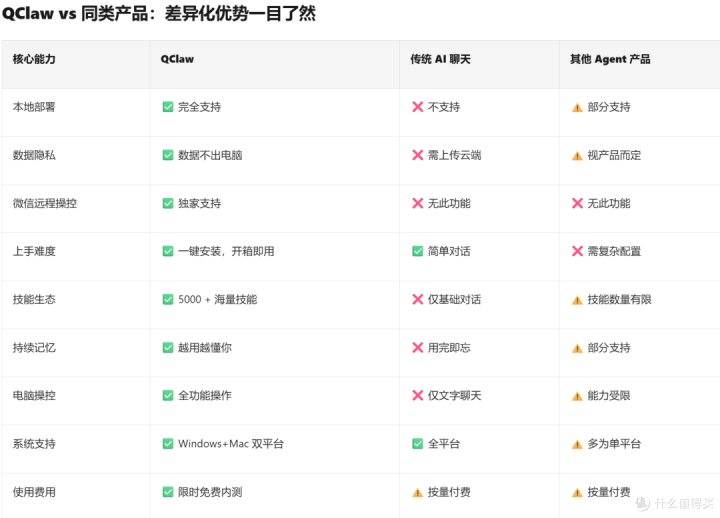The image size is (720, 518).
Task: Click the red X next to 用完即忘
Action: click(417, 347)
